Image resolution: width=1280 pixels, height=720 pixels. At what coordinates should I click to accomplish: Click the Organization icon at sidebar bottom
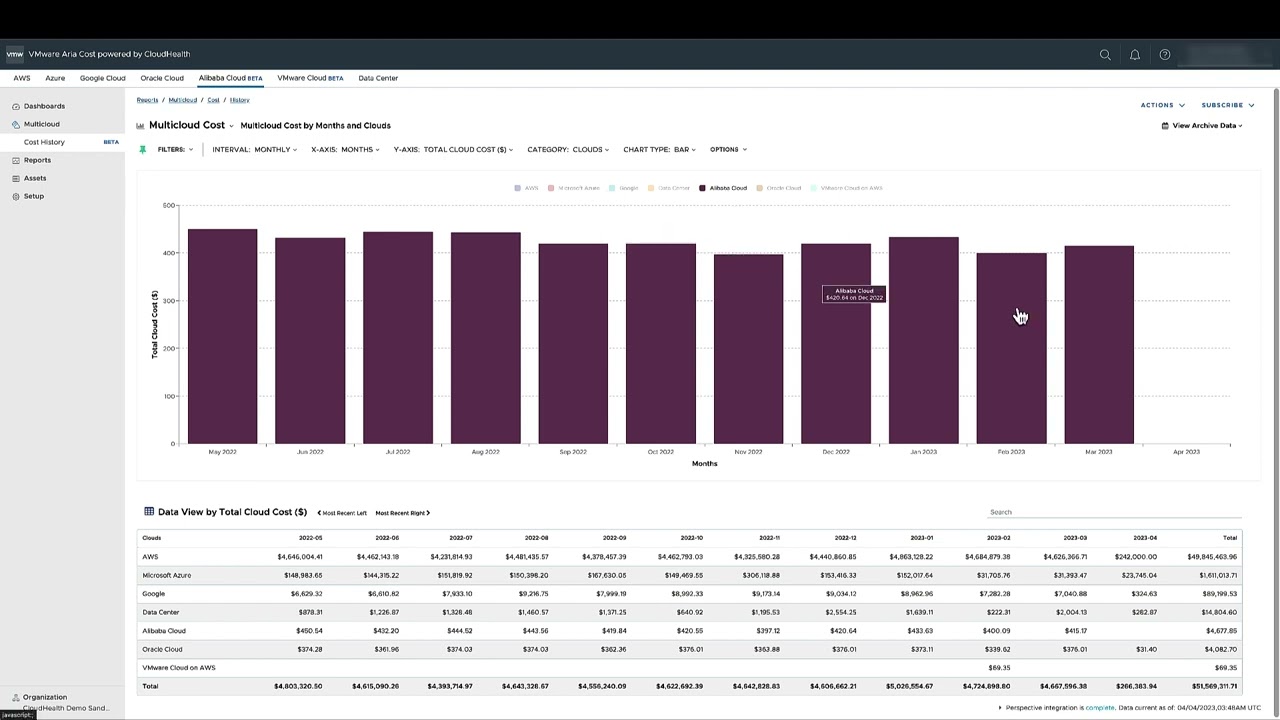click(16, 697)
